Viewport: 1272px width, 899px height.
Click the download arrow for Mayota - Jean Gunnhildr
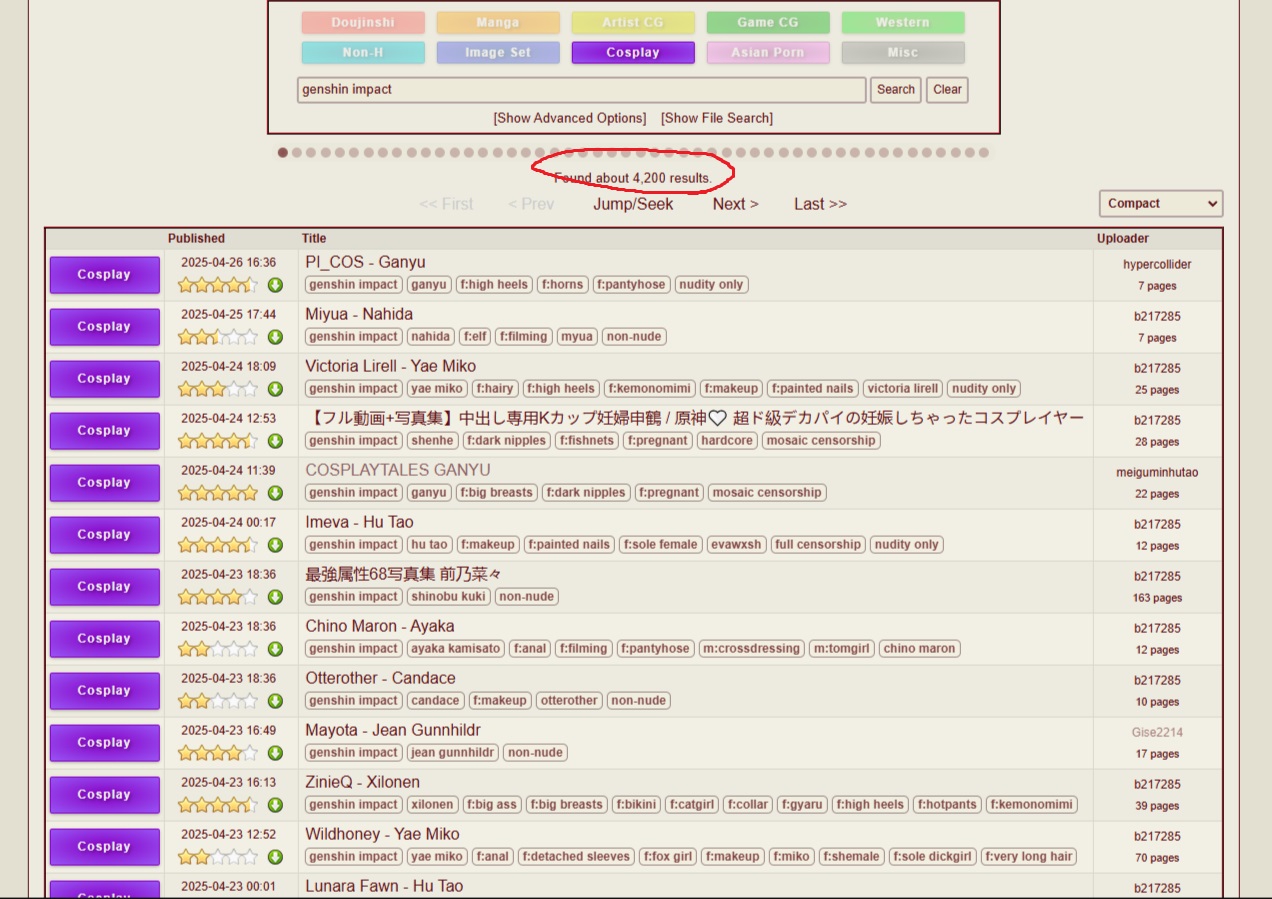point(275,753)
